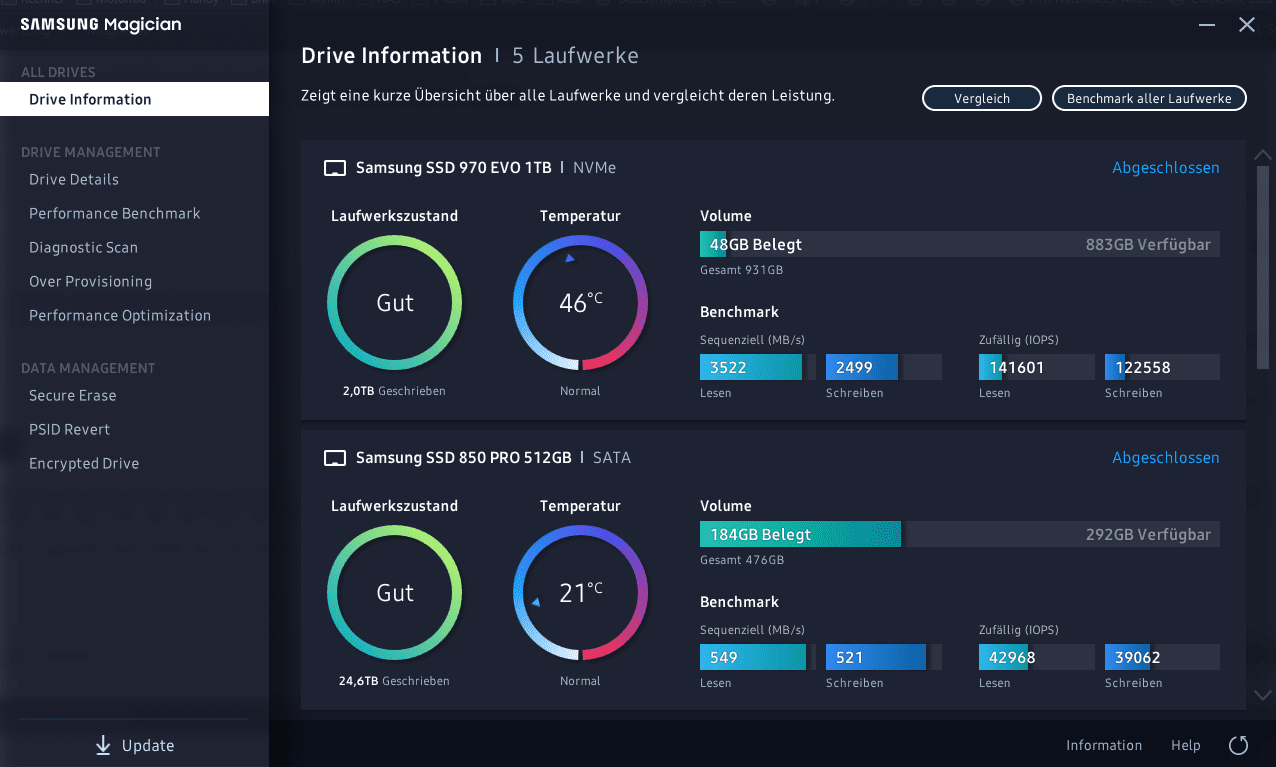Click 970 EVO random read bar 141601
The width and height of the screenshot is (1276, 767).
(1037, 367)
